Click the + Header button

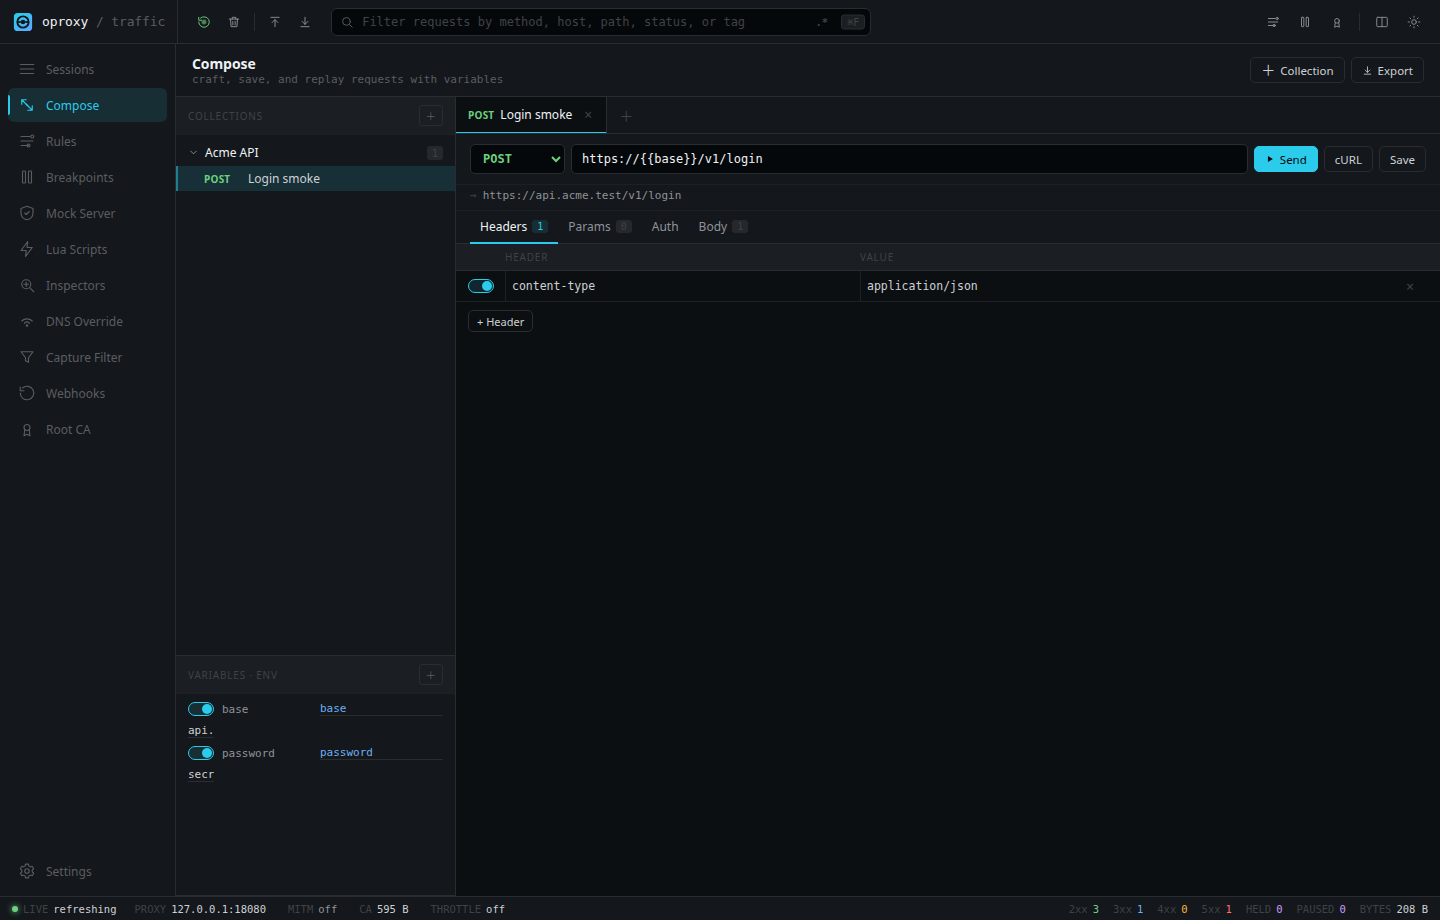(500, 322)
